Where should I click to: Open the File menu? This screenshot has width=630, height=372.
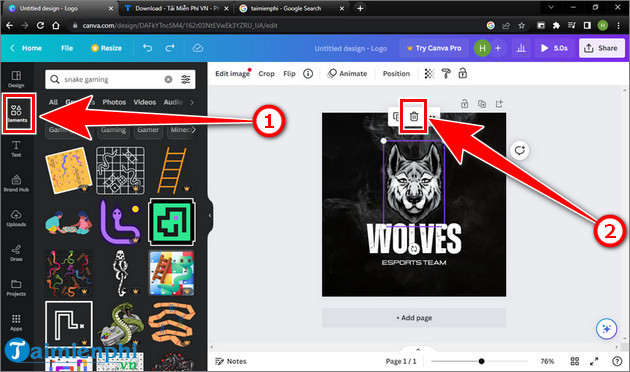67,48
